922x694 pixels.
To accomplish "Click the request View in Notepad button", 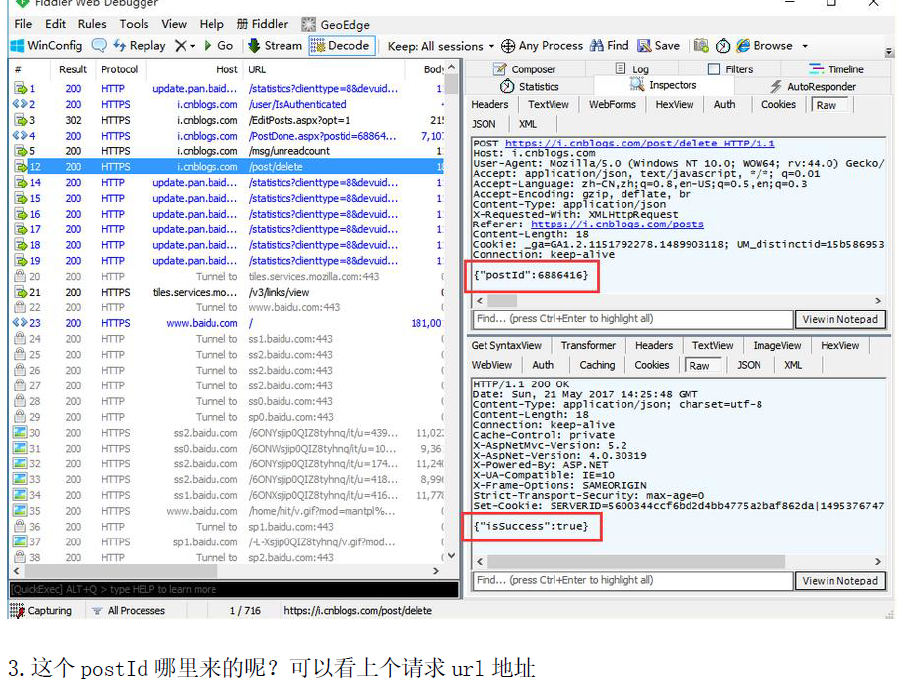I will tap(840, 319).
